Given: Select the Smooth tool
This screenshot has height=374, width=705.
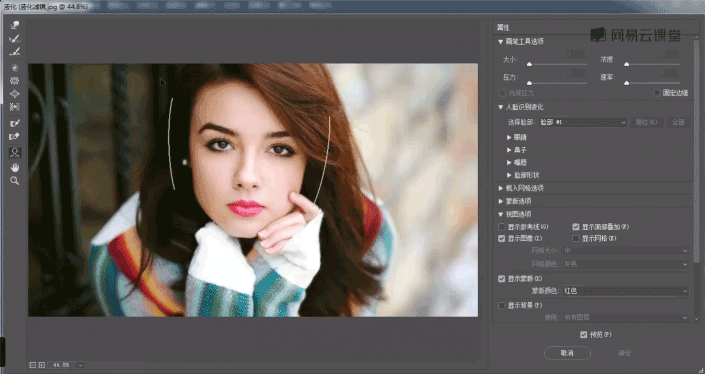Looking at the screenshot, I should point(15,52).
